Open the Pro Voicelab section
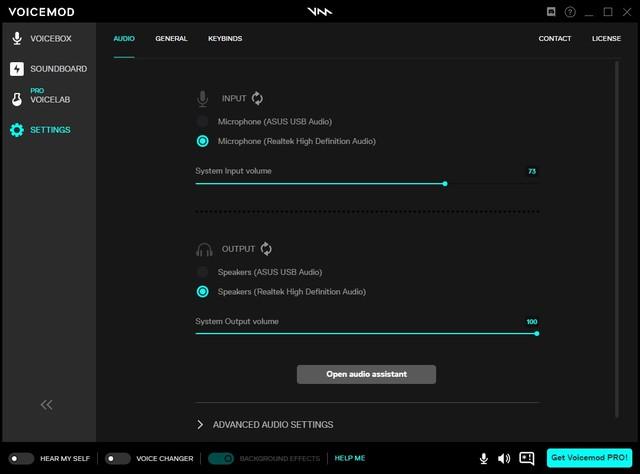The height and width of the screenshot is (474, 640). click(48, 99)
